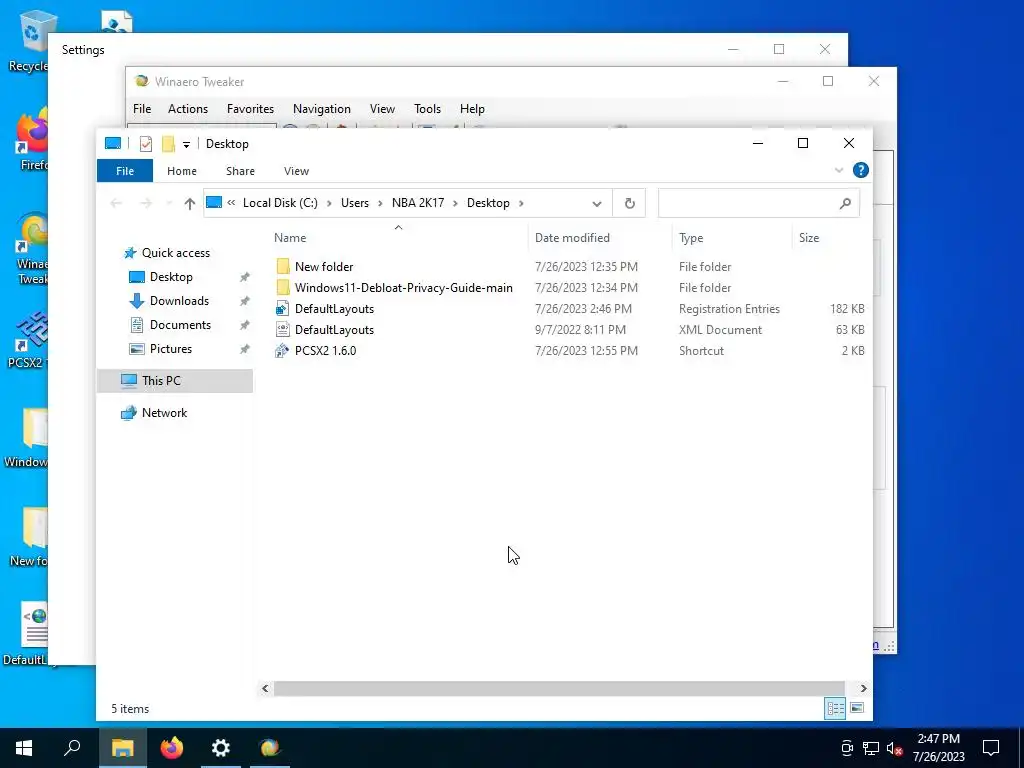Switch to Details view layout icon
This screenshot has height=768, width=1024.
[x=835, y=709]
